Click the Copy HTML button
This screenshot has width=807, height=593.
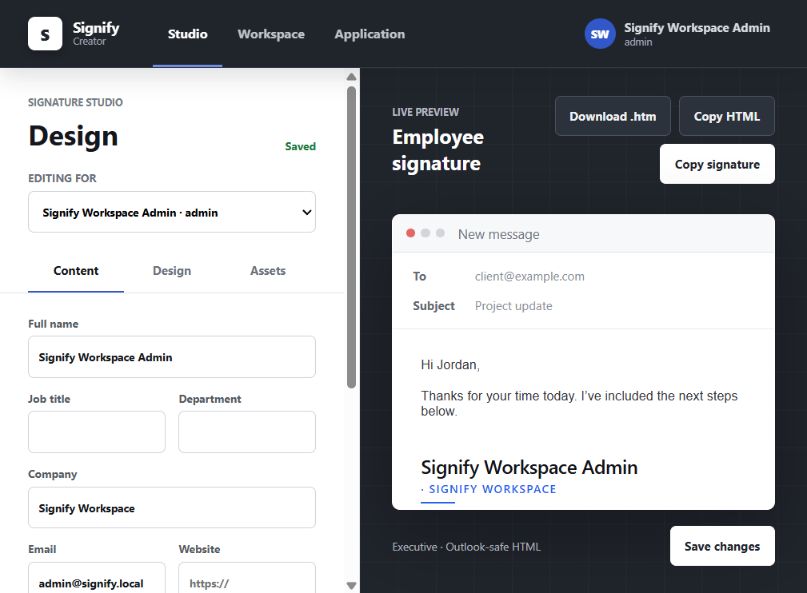(x=727, y=116)
